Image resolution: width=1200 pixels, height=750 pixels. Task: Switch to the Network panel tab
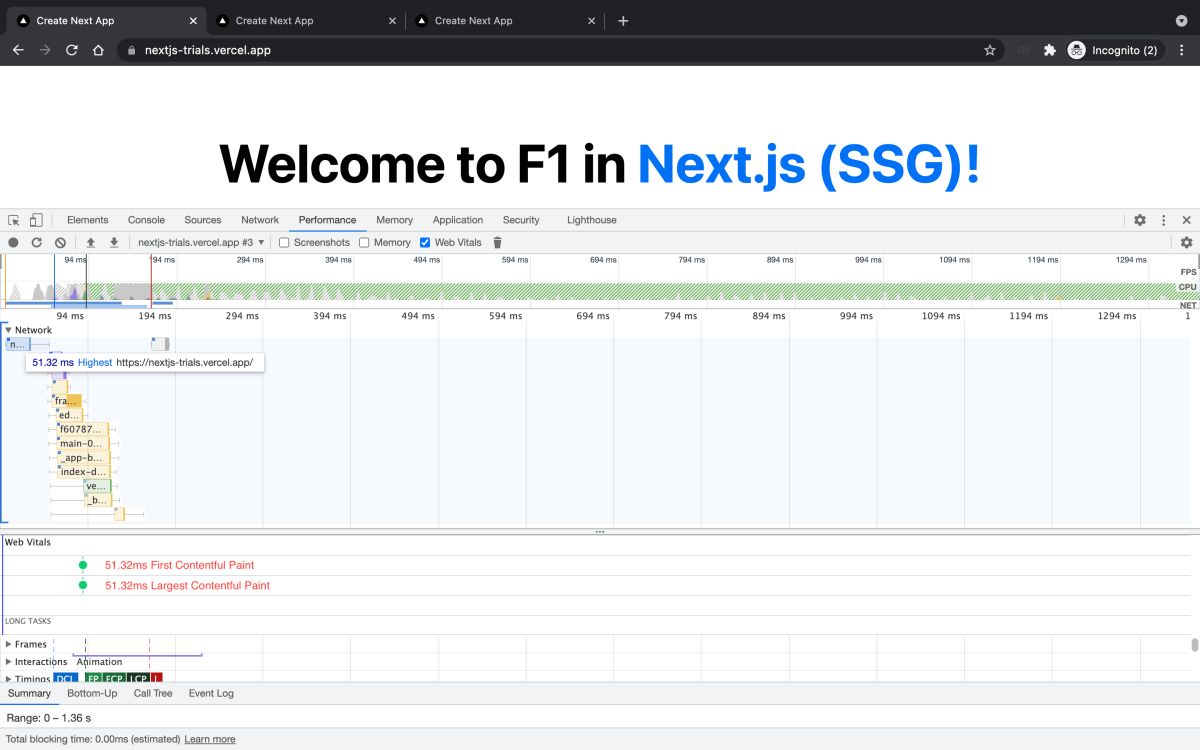point(260,220)
